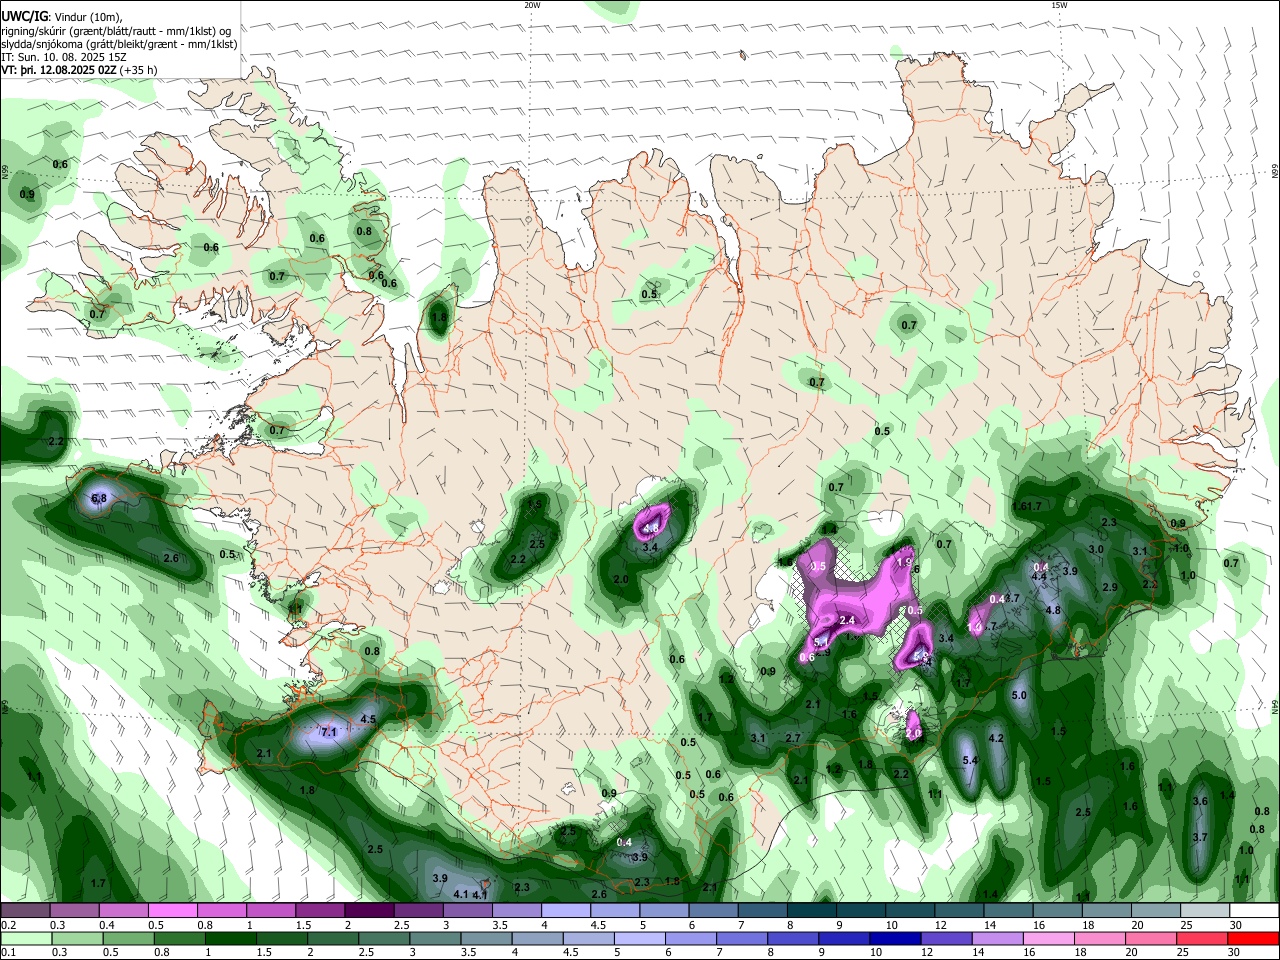Click the 3.7 precipitation value on the map
1280x960 pixels.
click(x=1200, y=837)
